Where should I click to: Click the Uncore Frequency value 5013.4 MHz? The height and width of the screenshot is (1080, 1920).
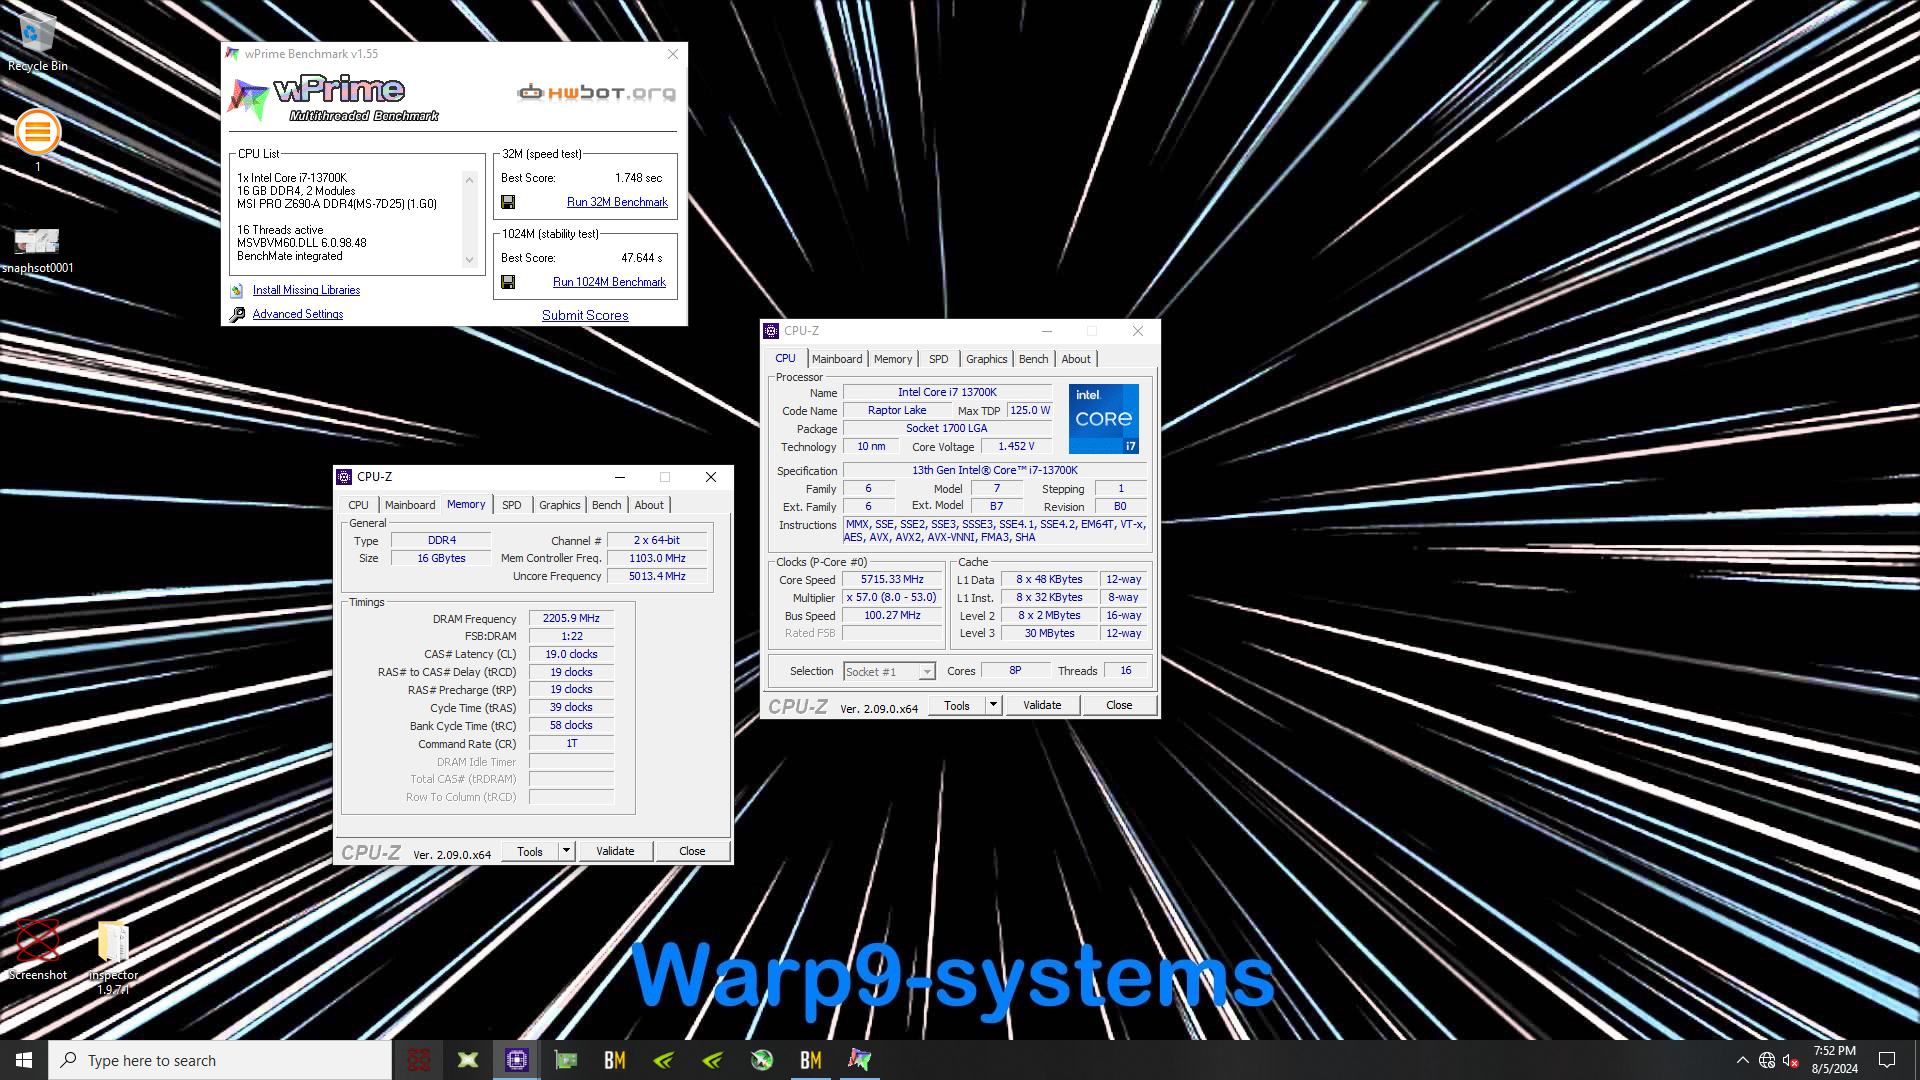(x=657, y=576)
